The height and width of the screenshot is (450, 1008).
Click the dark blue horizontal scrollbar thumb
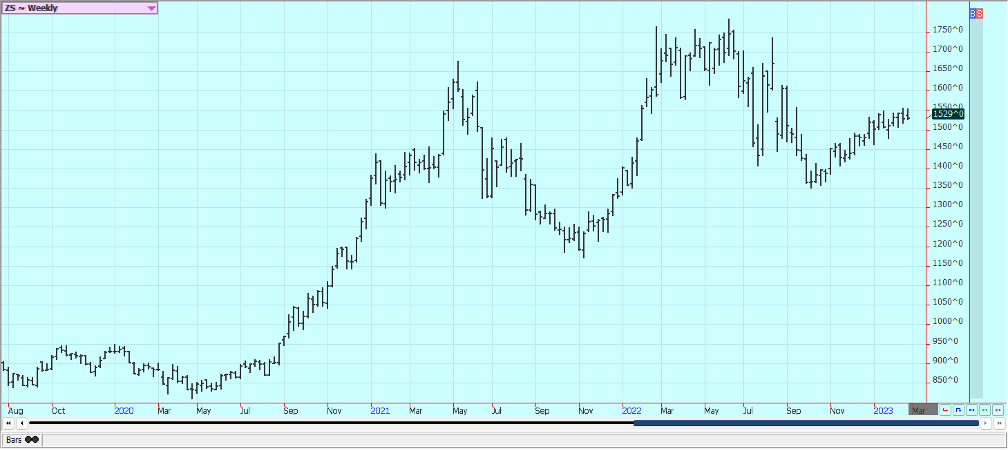click(806, 423)
